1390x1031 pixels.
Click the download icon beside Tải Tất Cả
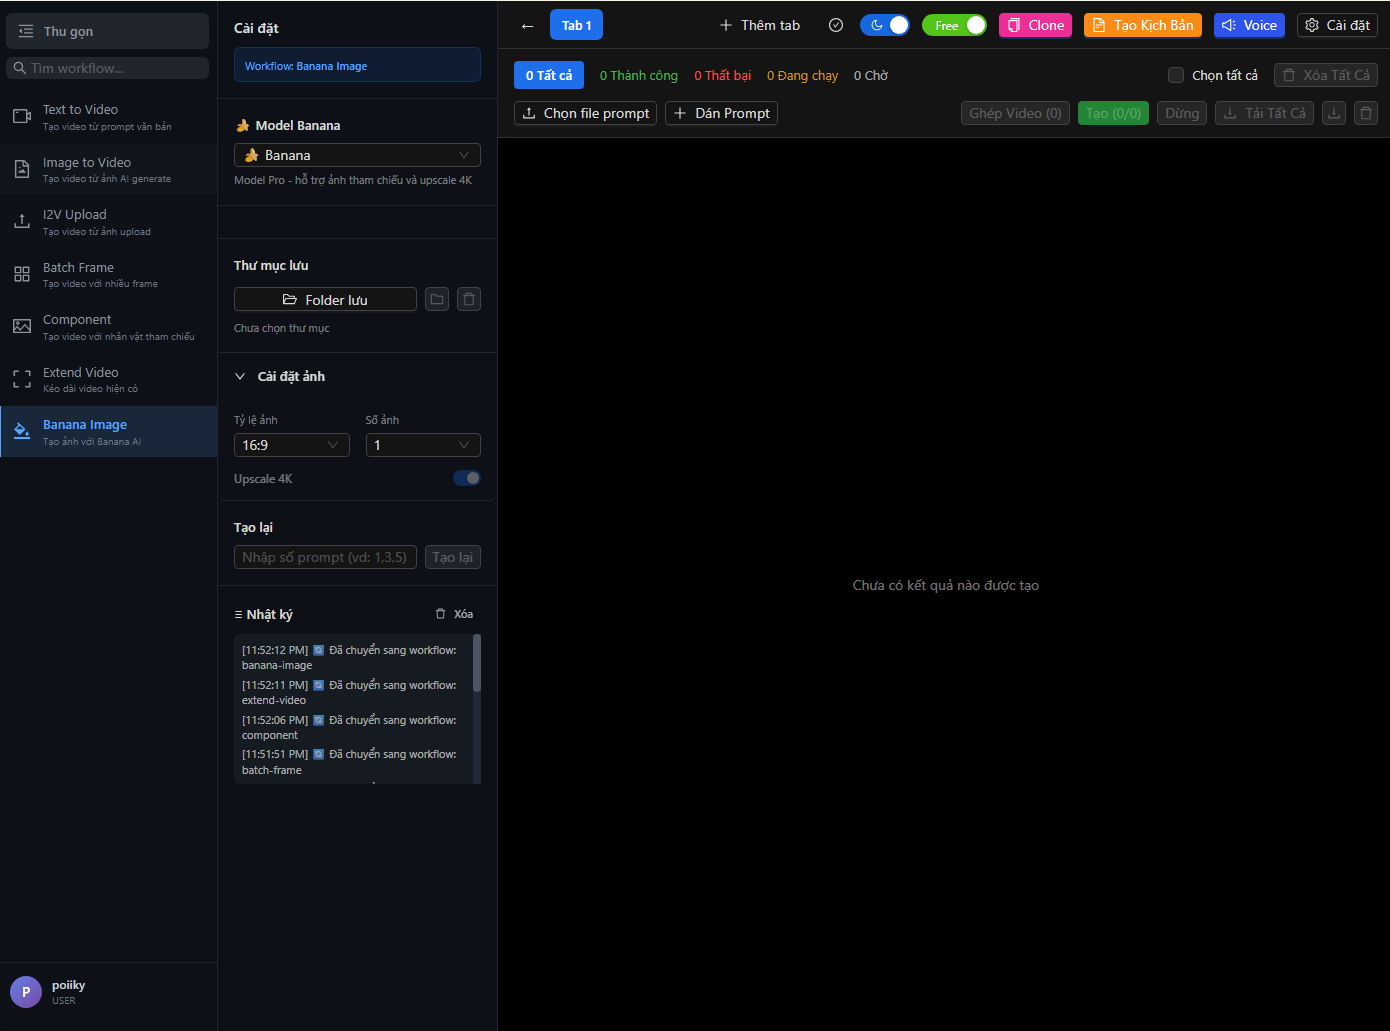pos(1334,113)
